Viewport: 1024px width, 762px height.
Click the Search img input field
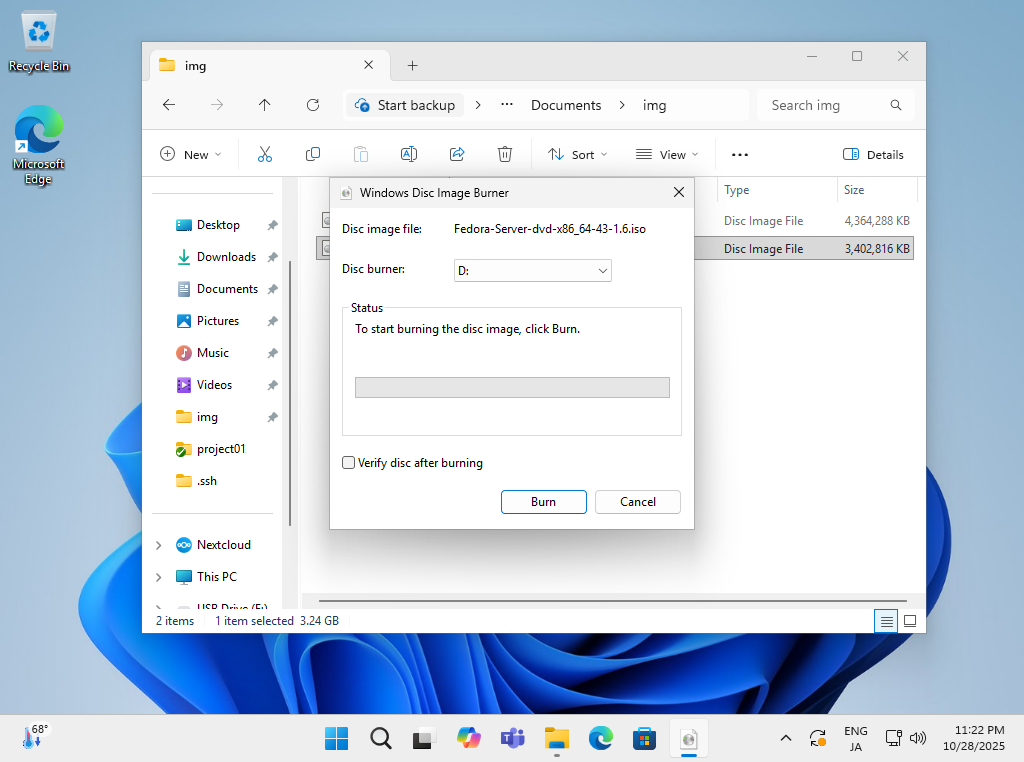[x=825, y=105]
